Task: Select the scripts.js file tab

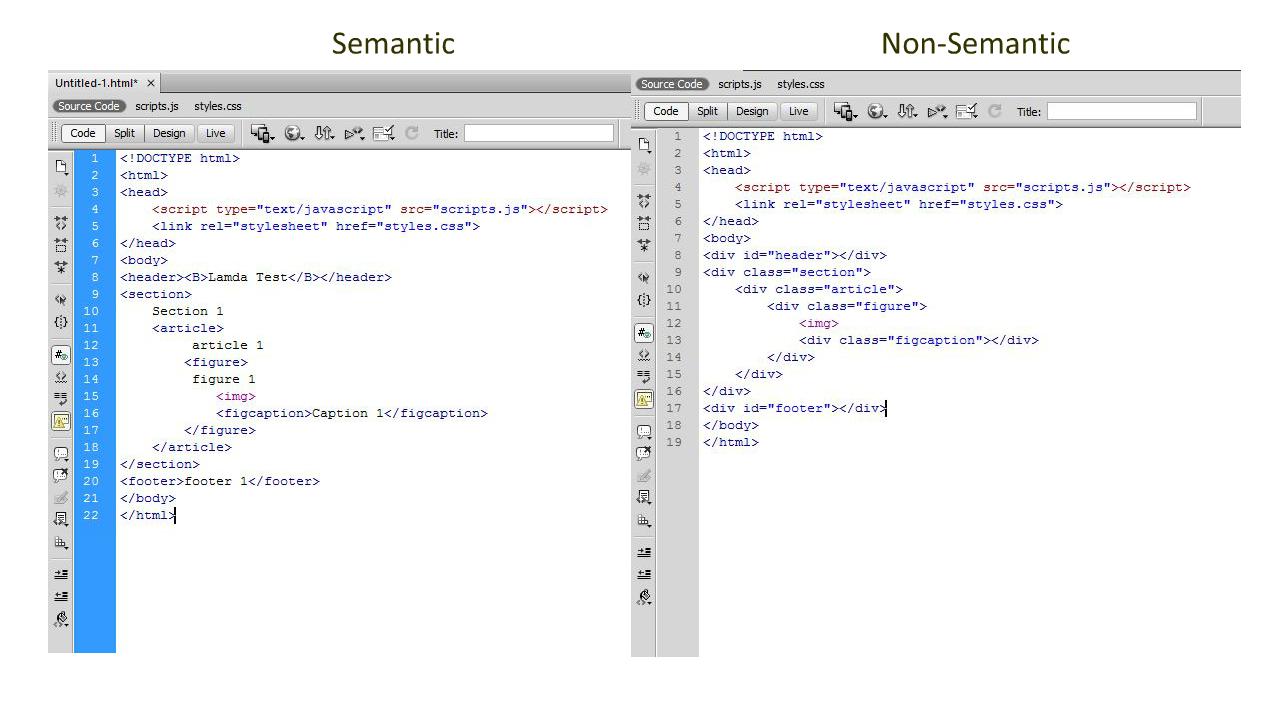Action: point(157,106)
